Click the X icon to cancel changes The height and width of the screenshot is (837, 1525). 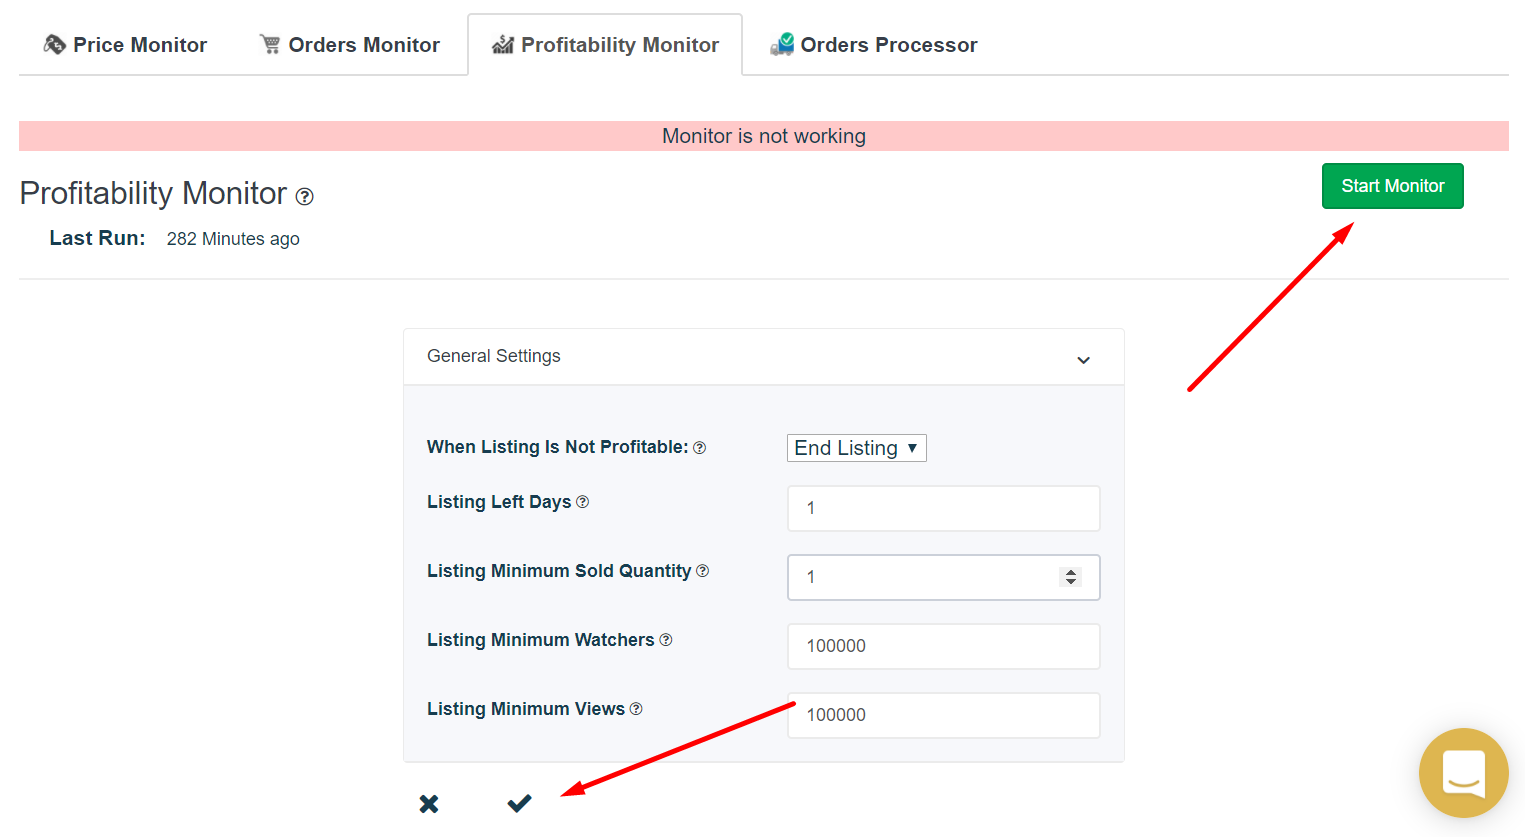pos(429,804)
